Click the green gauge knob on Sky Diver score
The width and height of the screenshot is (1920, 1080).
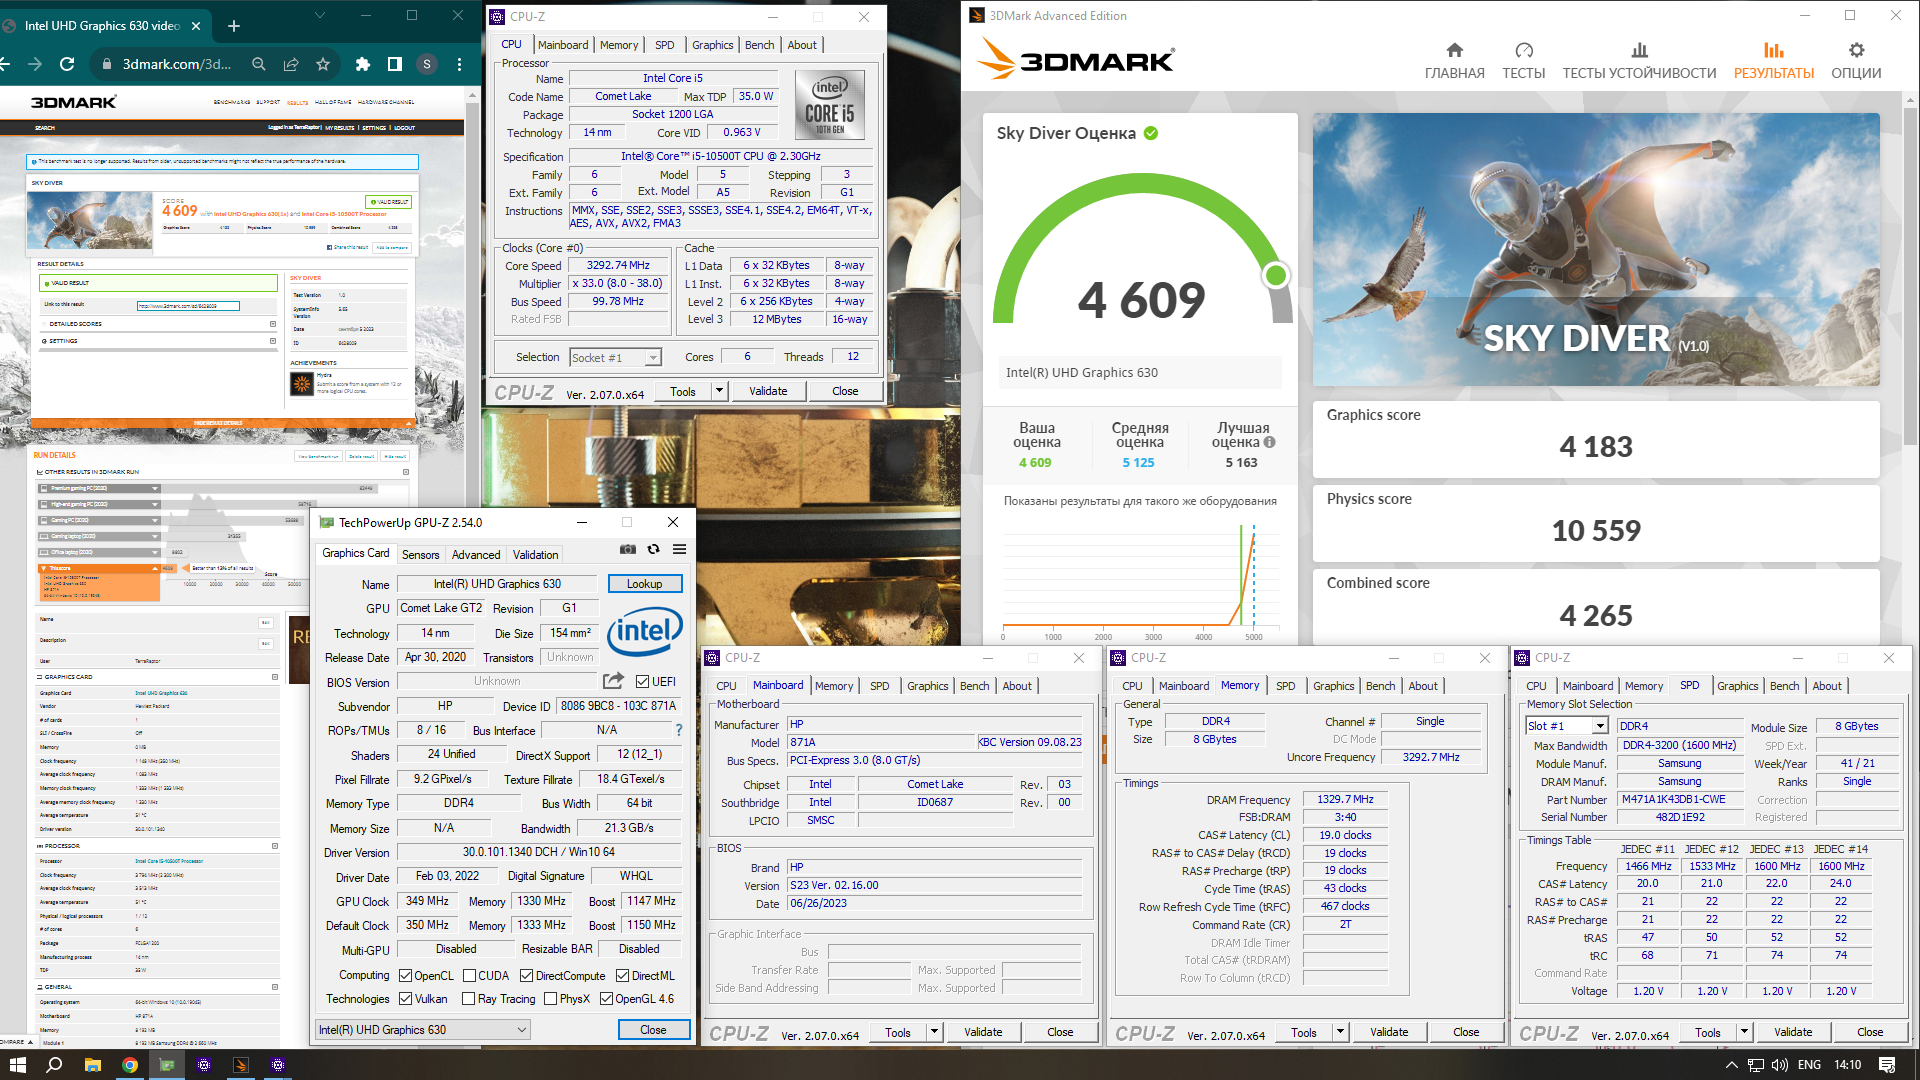(1276, 275)
